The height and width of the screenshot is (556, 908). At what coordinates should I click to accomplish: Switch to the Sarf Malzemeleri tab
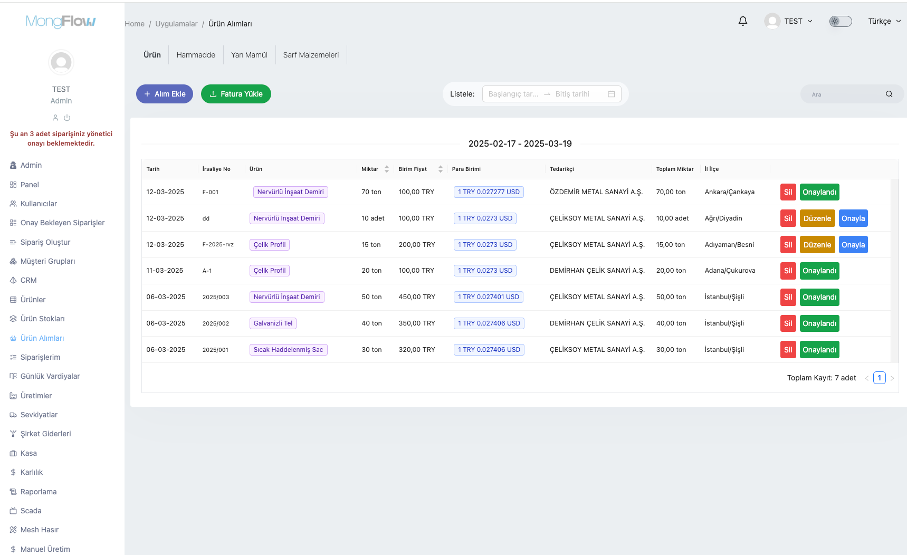(311, 54)
